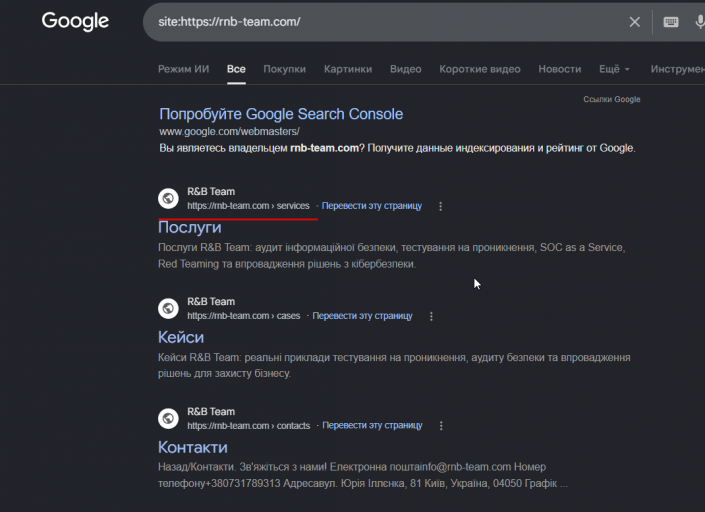Click the globe favicon of the cases result
Screen dimensions: 705x512
click(169, 308)
